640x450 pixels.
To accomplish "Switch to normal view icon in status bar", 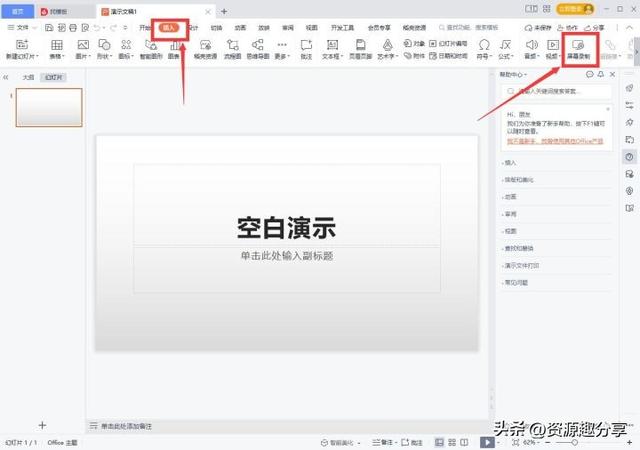I will coord(439,442).
